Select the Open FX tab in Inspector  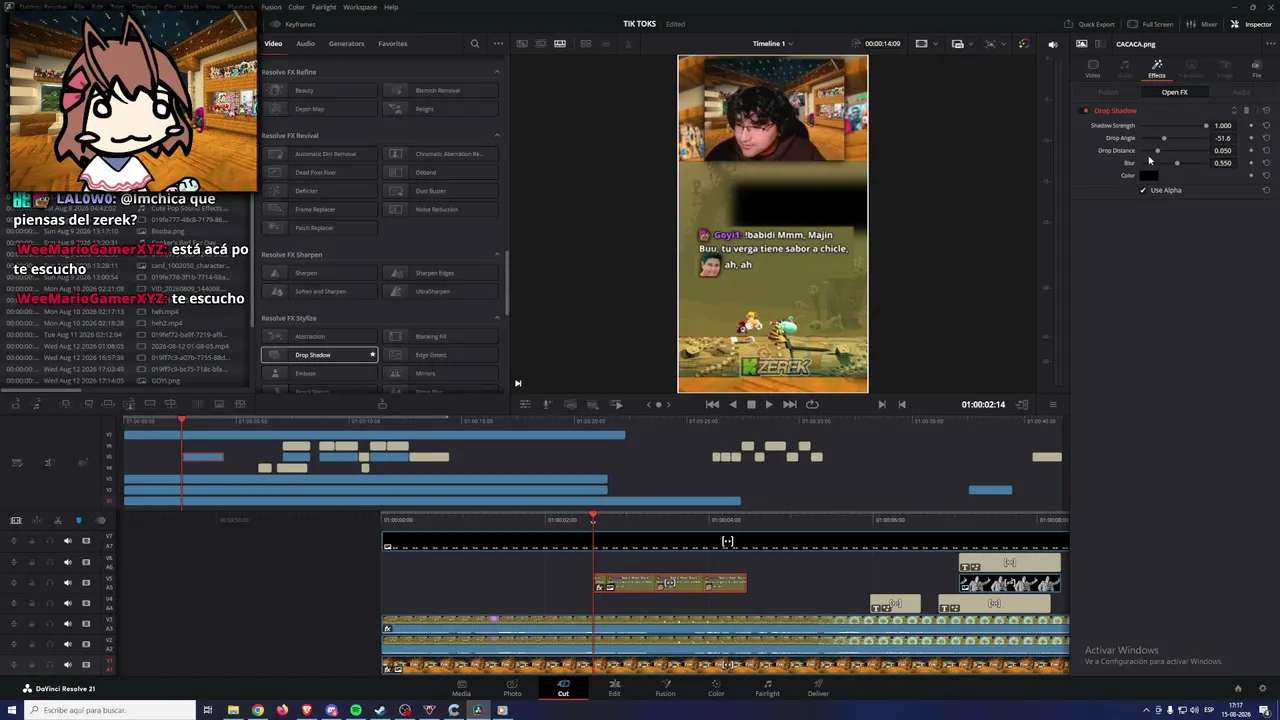tap(1175, 92)
